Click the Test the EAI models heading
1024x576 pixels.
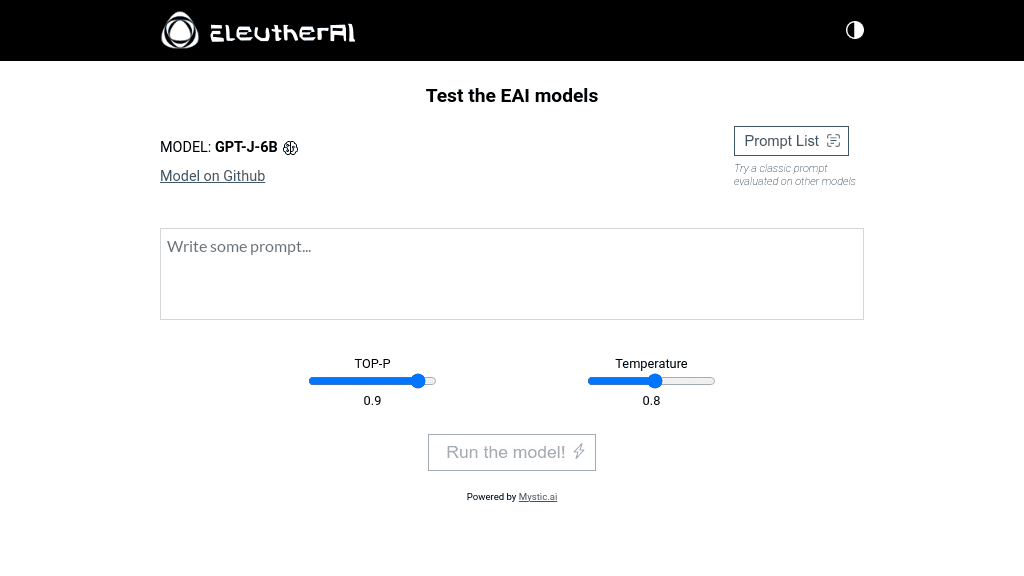(x=511, y=96)
